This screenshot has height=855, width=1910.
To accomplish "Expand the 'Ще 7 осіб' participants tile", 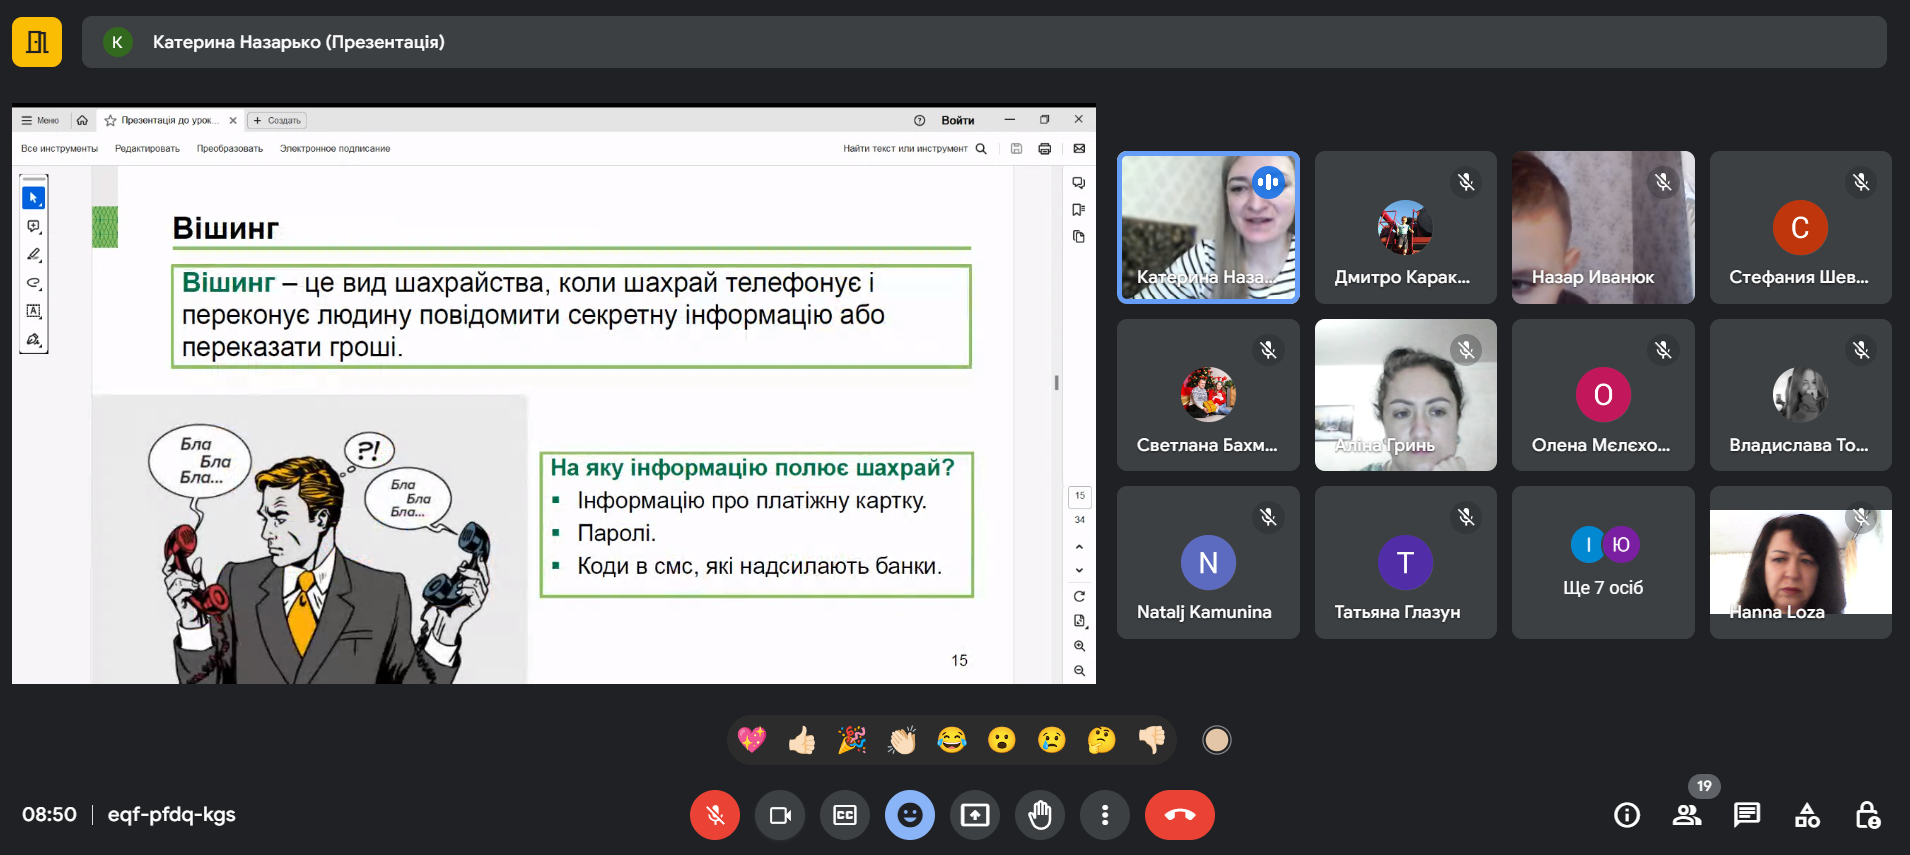I will tap(1602, 562).
